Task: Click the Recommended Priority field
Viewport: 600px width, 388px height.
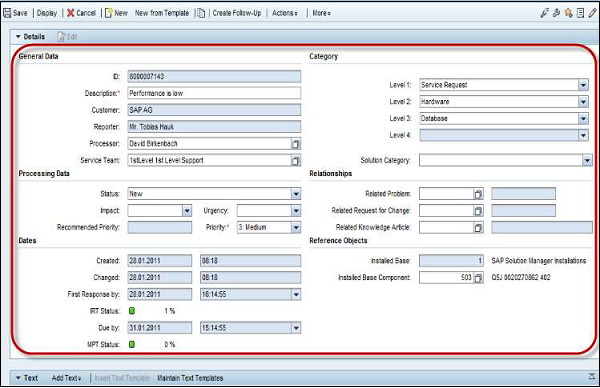Action: click(x=160, y=228)
